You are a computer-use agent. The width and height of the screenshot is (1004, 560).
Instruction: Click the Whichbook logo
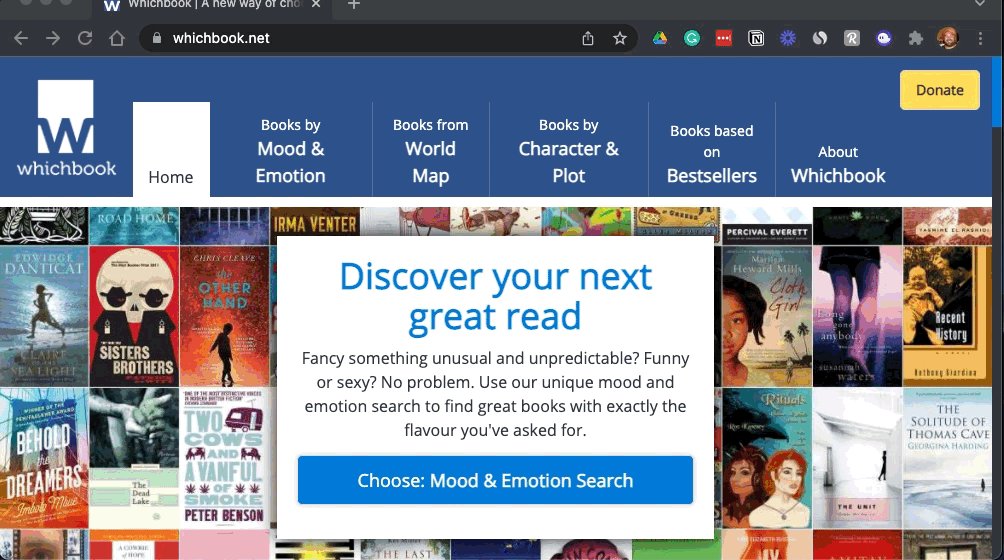click(66, 129)
